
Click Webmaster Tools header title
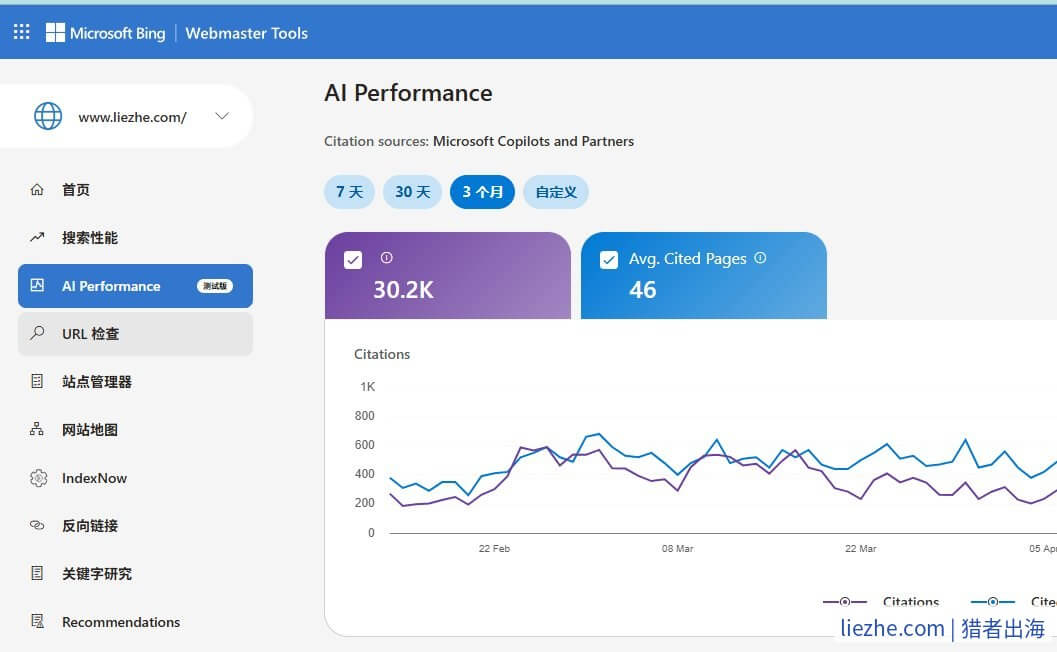247,33
